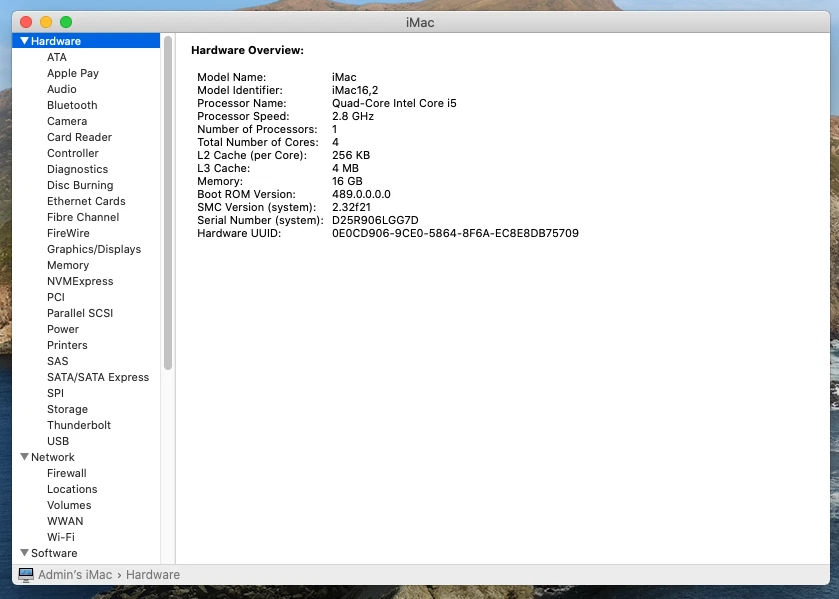839x599 pixels.
Task: View Graphics/Displays details
Action: [x=93, y=249]
